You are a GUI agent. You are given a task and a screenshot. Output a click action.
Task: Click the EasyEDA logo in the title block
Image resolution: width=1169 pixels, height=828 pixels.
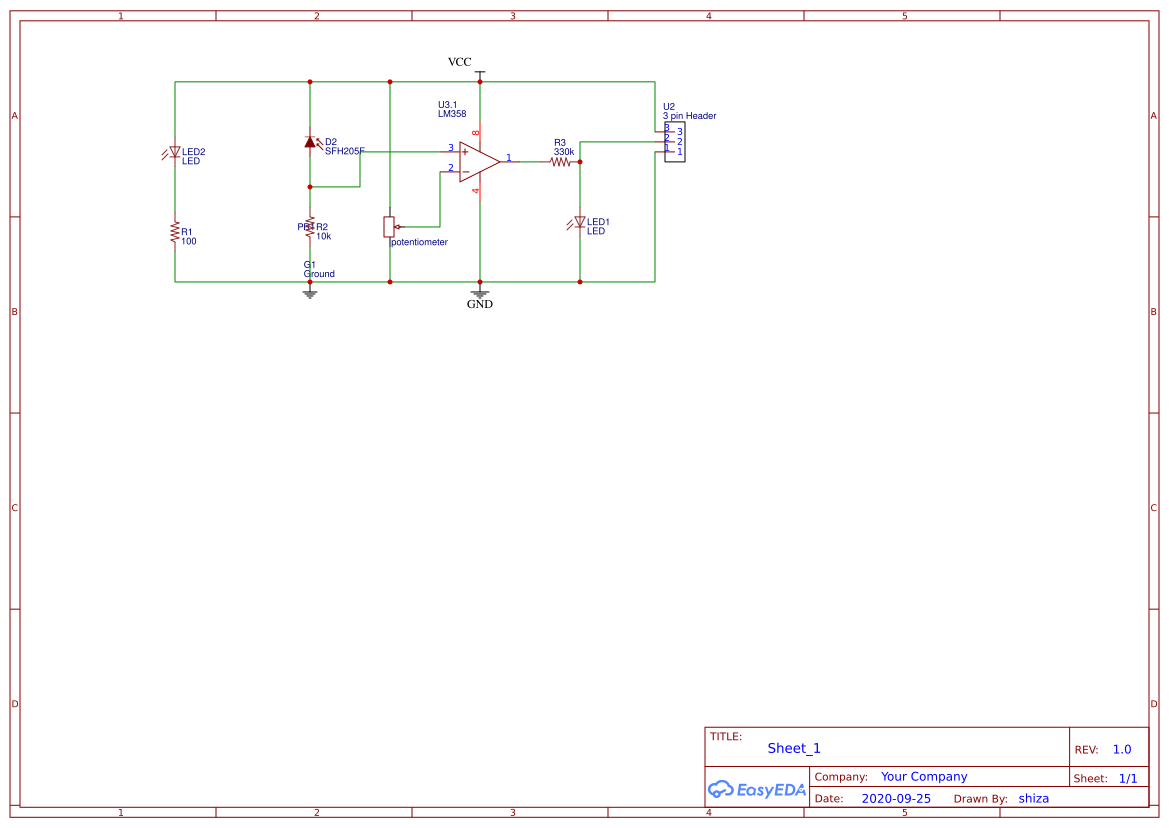(755, 789)
